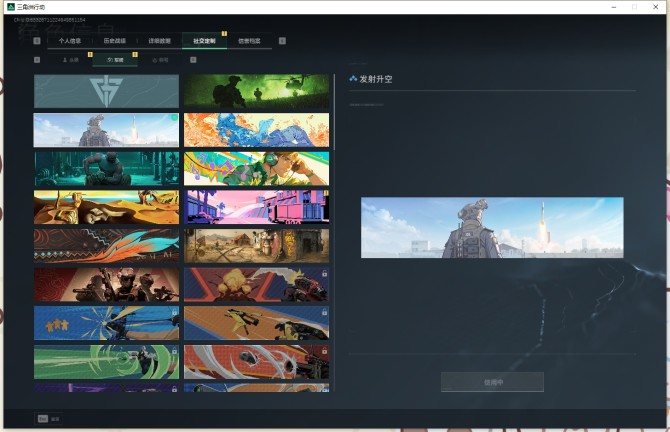The image size is (670, 432).
Task: Click the key hint left of the sub-tab row
Action: coord(37,60)
